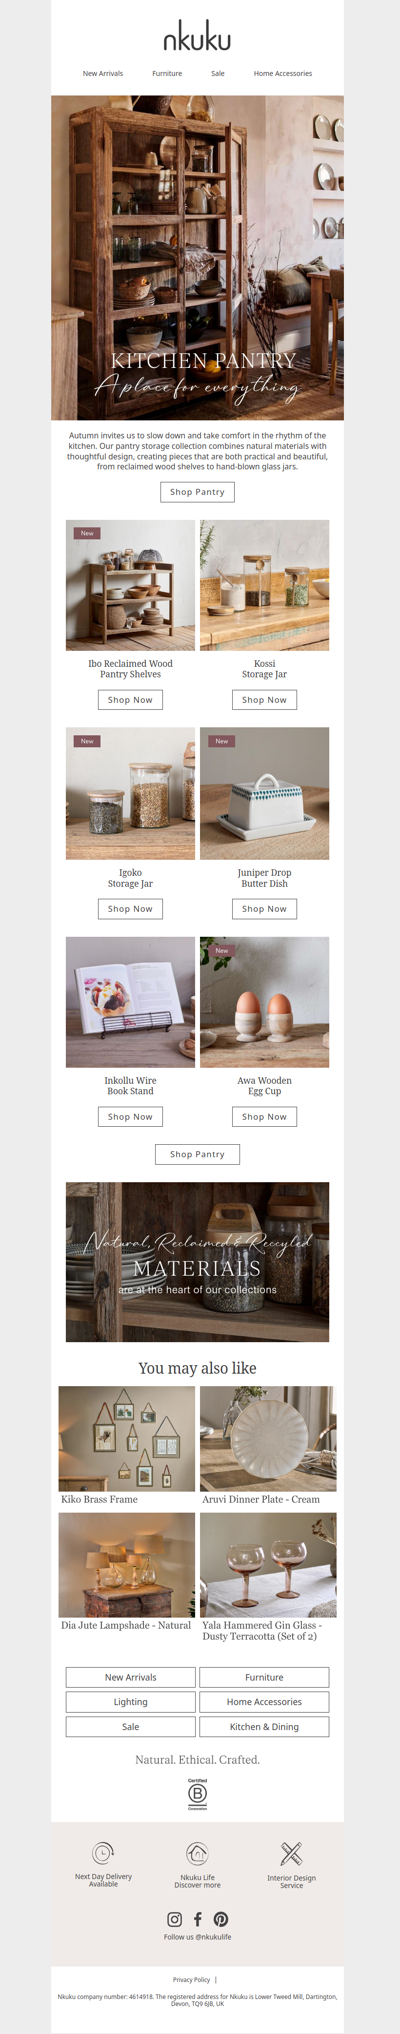Open the Kiko Brass Frame product image
400x2034 pixels.
click(x=127, y=1439)
